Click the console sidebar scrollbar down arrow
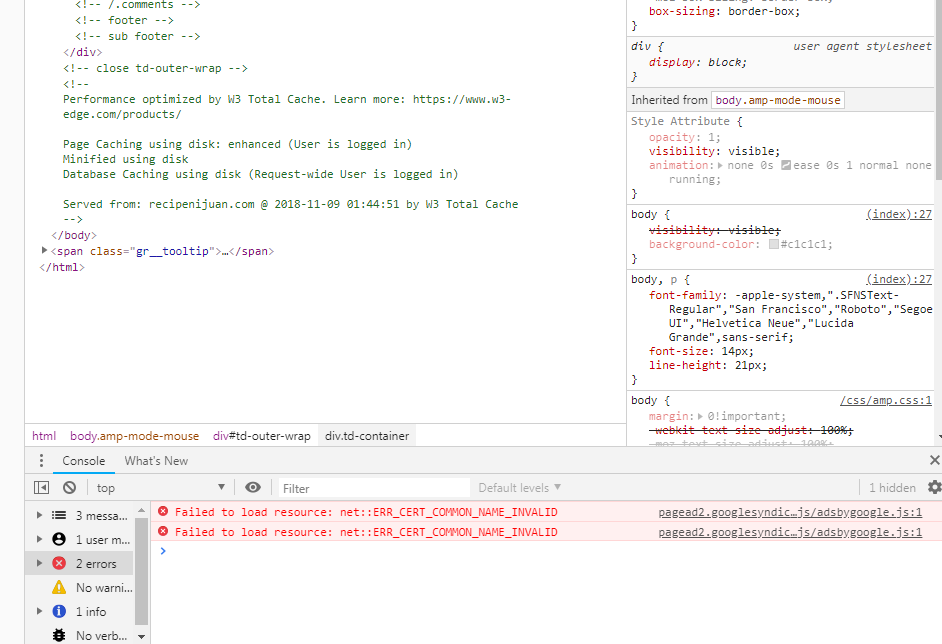The width and height of the screenshot is (942, 644). click(141, 636)
